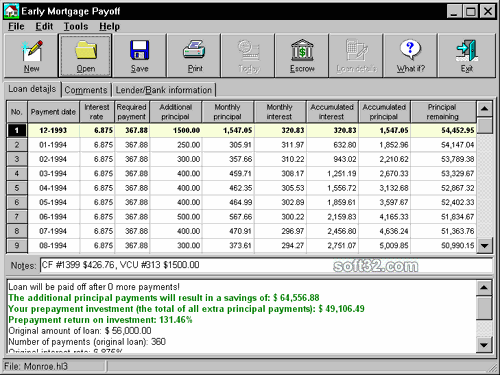Select payment date cell 12-1993
500x375 pixels.
click(53, 130)
